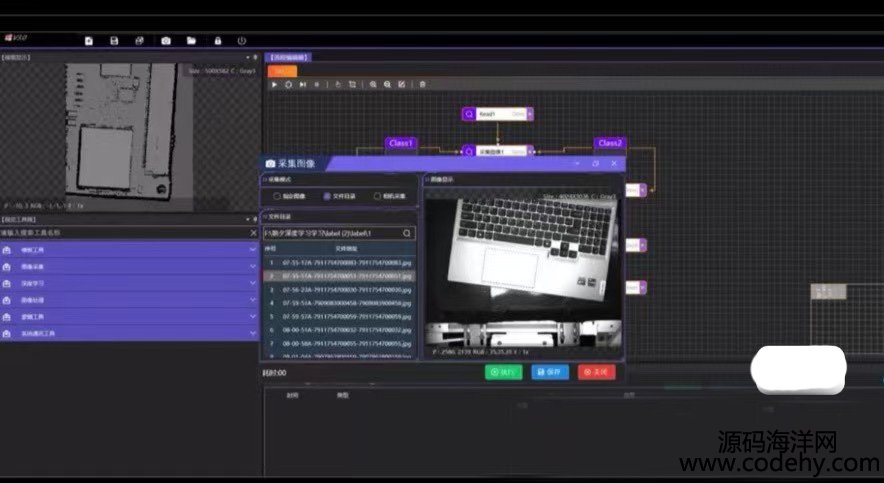Click the red 关闭 button
884x483 pixels.
click(596, 372)
